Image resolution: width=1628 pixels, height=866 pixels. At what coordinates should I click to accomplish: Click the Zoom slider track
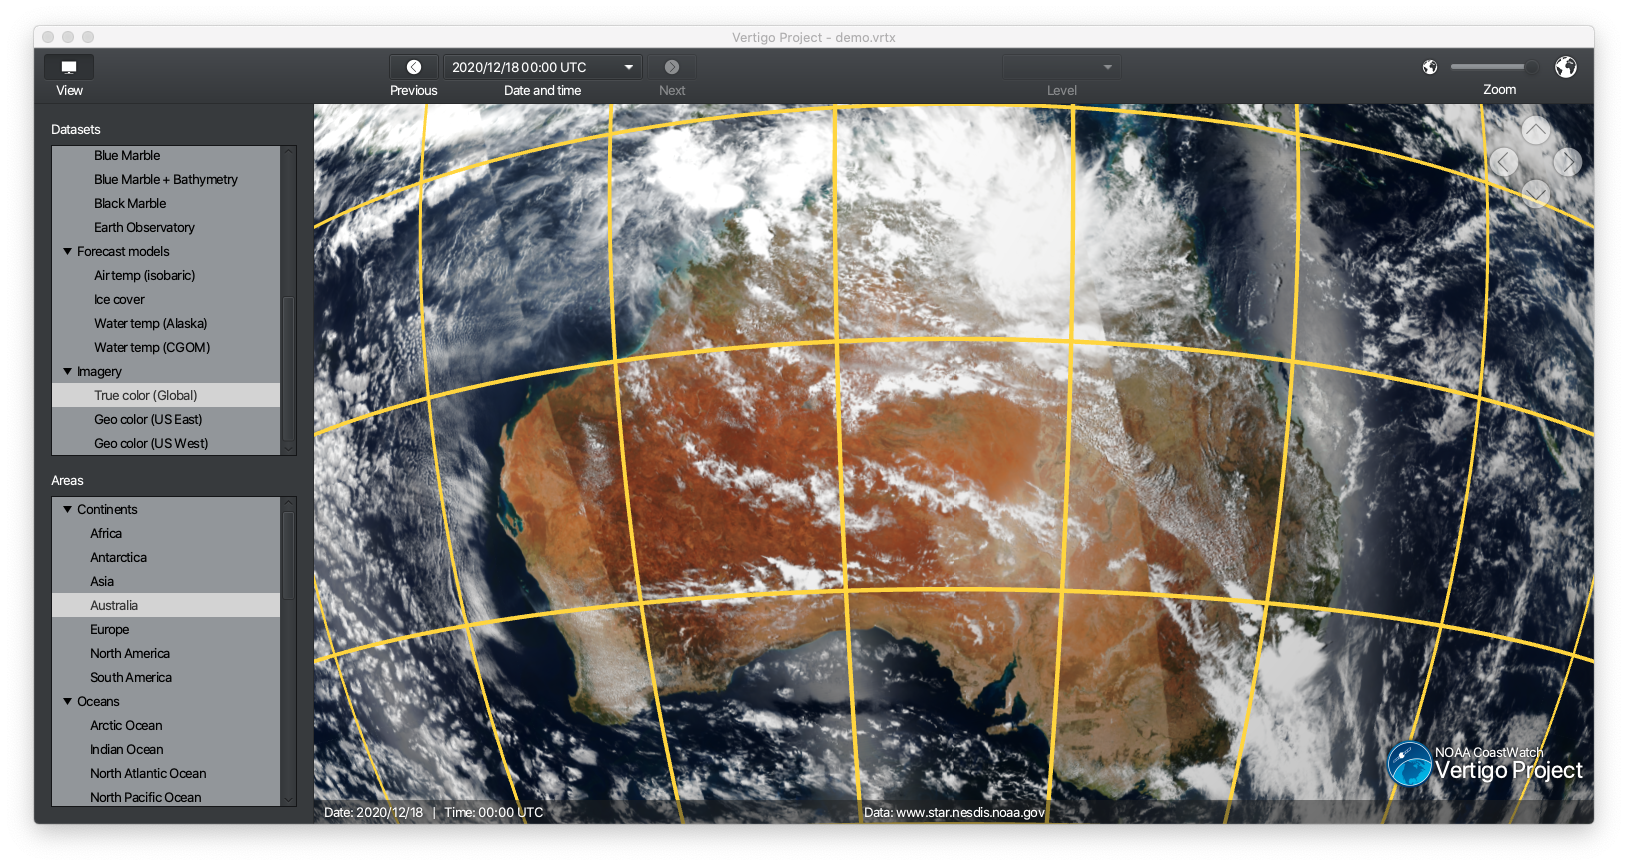tap(1487, 67)
